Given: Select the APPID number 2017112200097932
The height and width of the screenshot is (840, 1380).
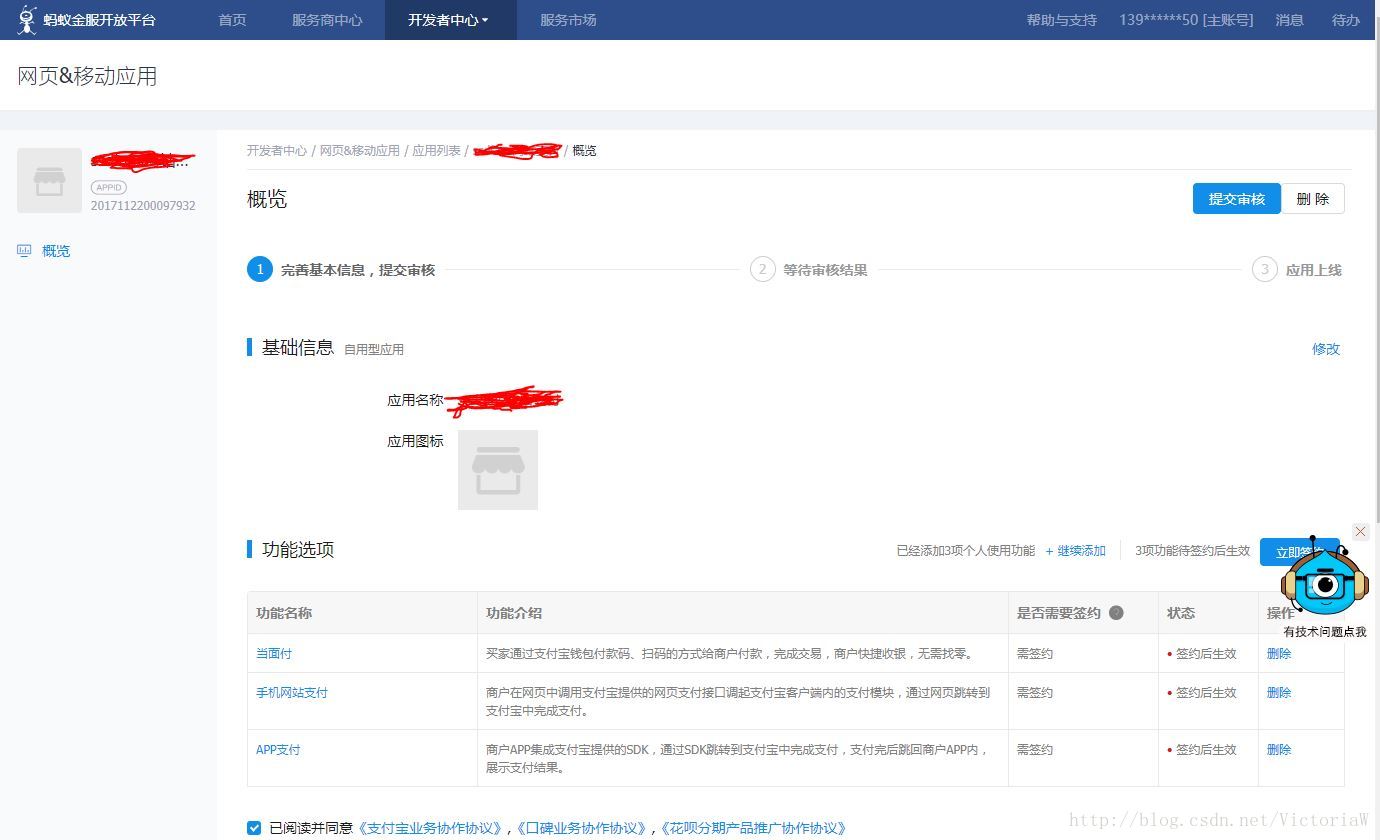Looking at the screenshot, I should [x=143, y=206].
